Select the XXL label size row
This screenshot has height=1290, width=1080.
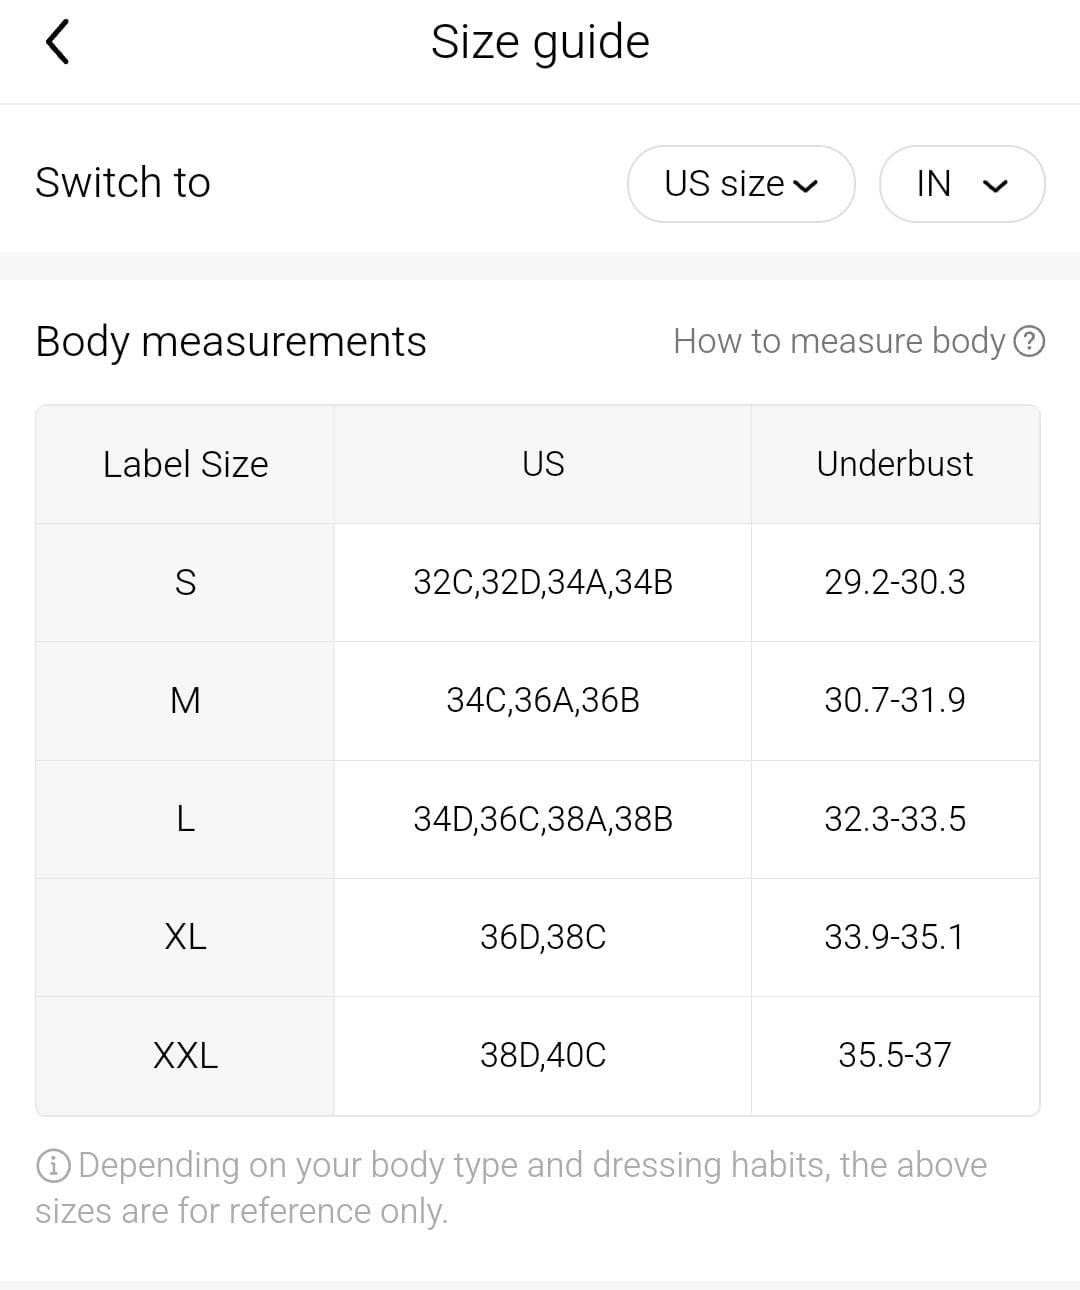[185, 1055]
